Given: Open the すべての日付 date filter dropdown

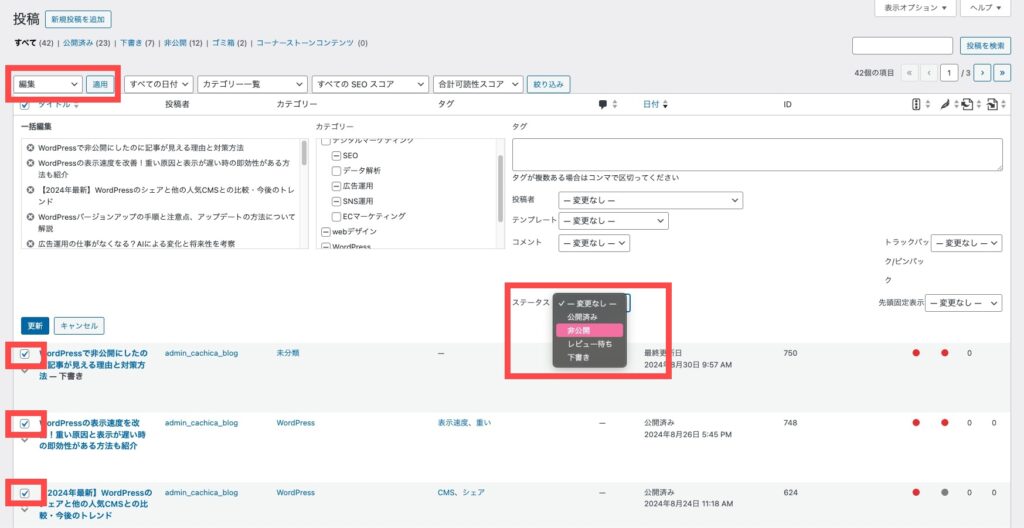Looking at the screenshot, I should click(159, 84).
